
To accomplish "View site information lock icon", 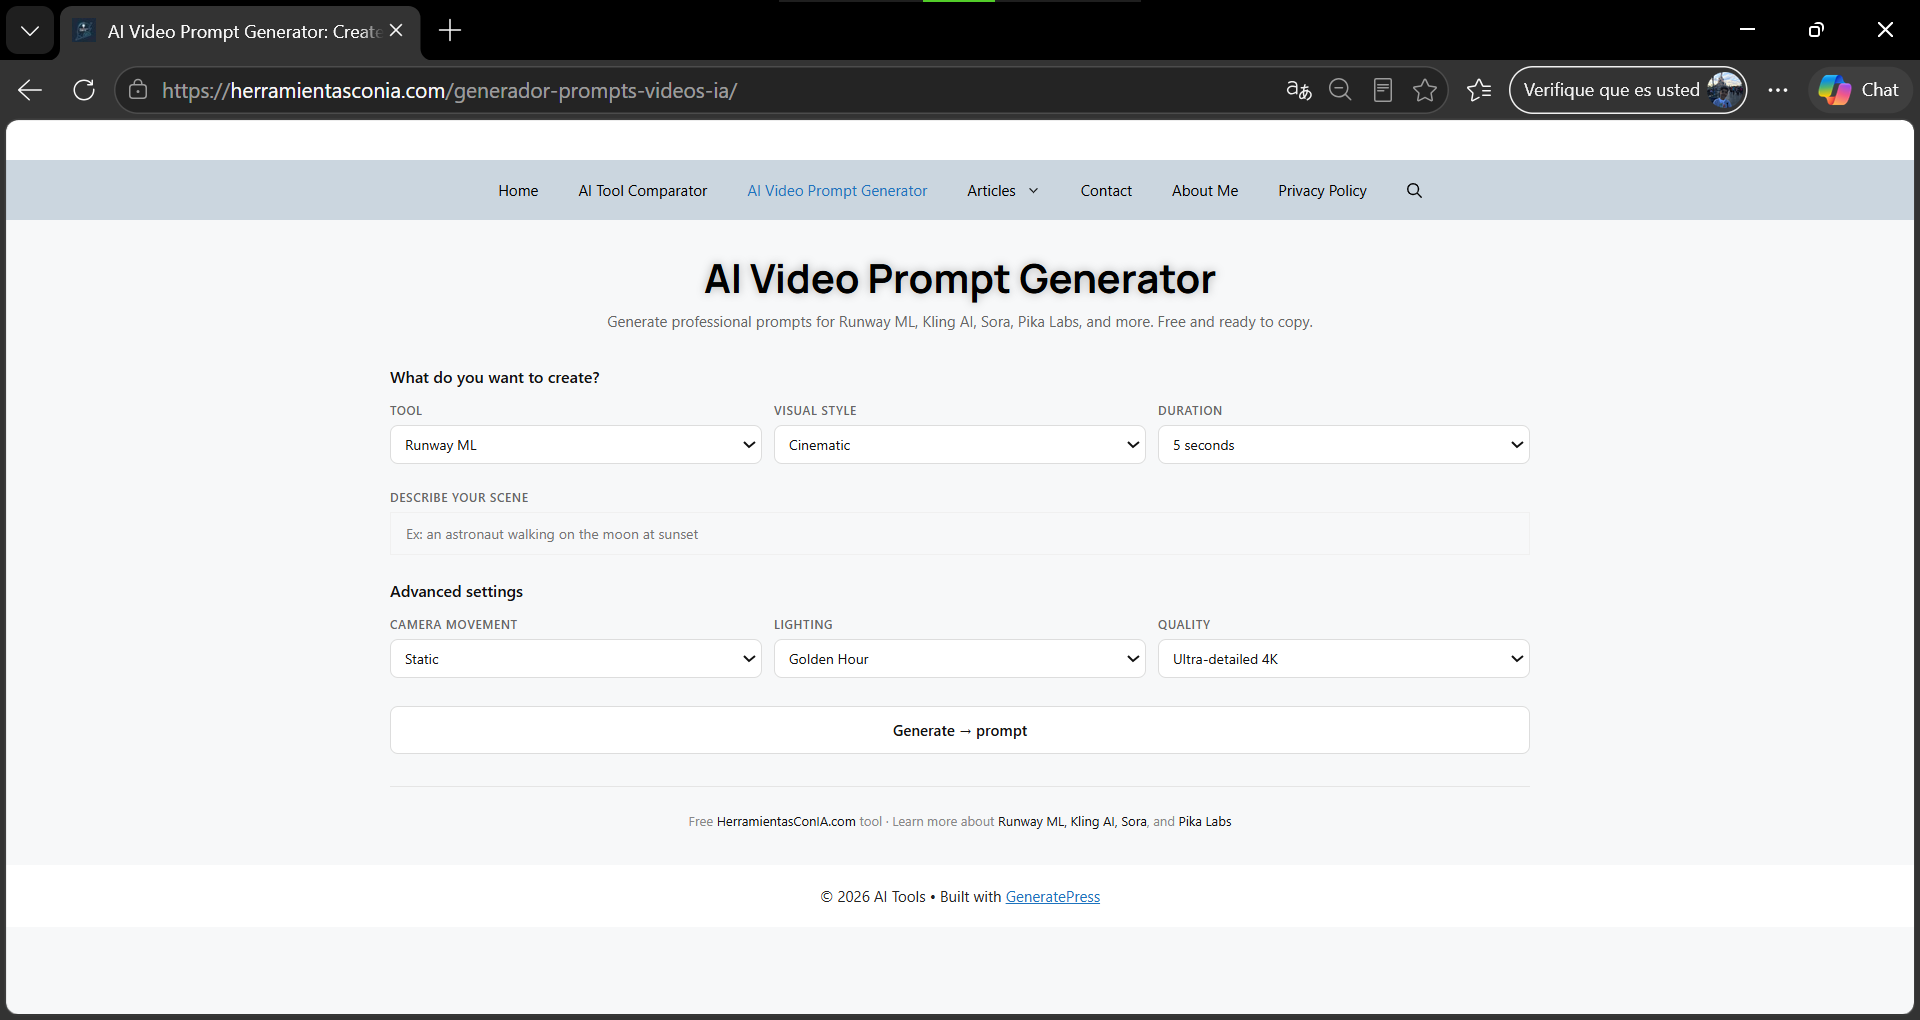I will 138,90.
